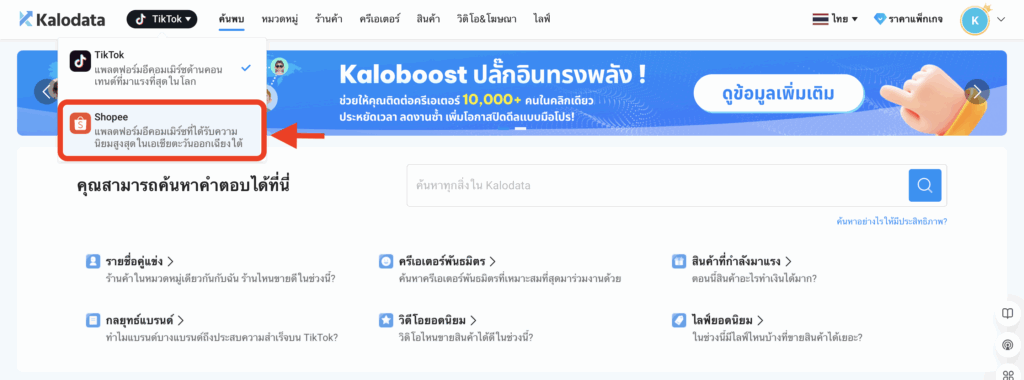
Task: Click text ทำไมแบรนด์บางแบรนด์ถึงประสบความสำเร็จบน TikTok?
Action: click(221, 338)
